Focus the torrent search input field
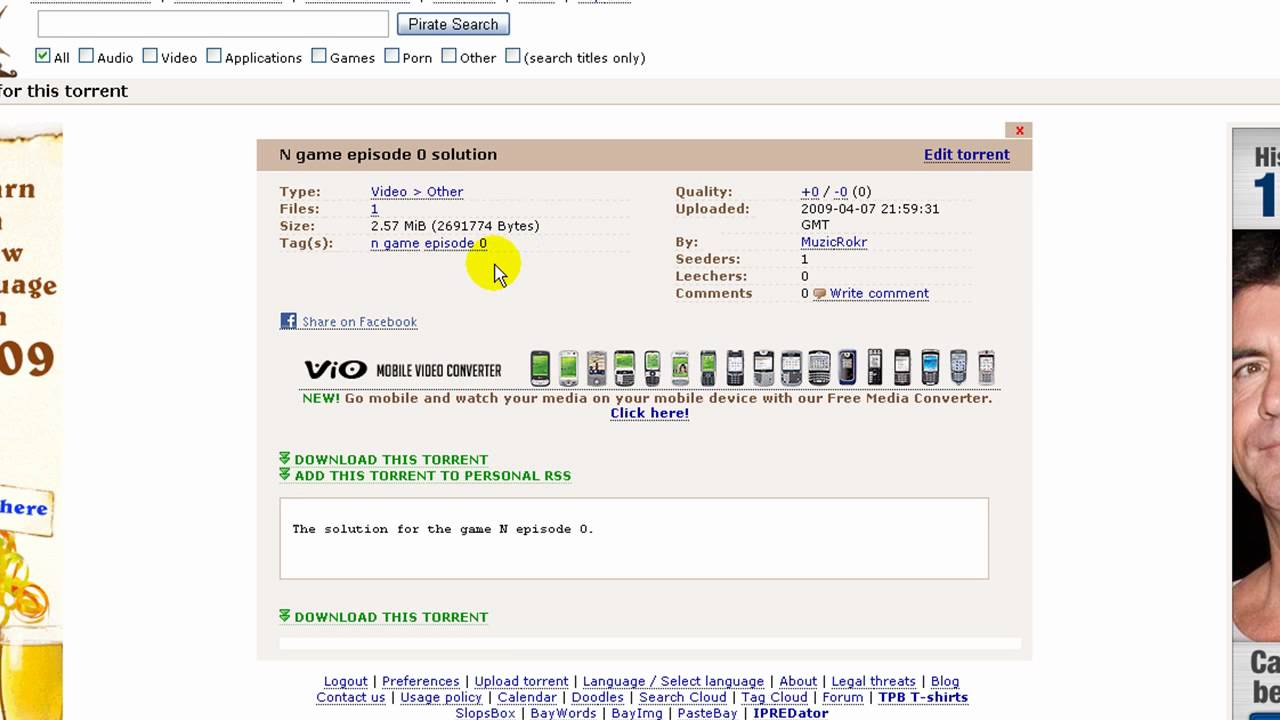The image size is (1280, 720). (213, 24)
